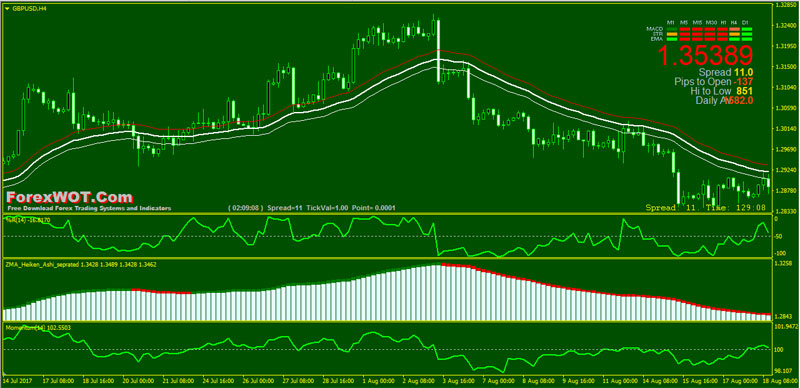Click the 17 Aug 00:00 time label

[741, 381]
